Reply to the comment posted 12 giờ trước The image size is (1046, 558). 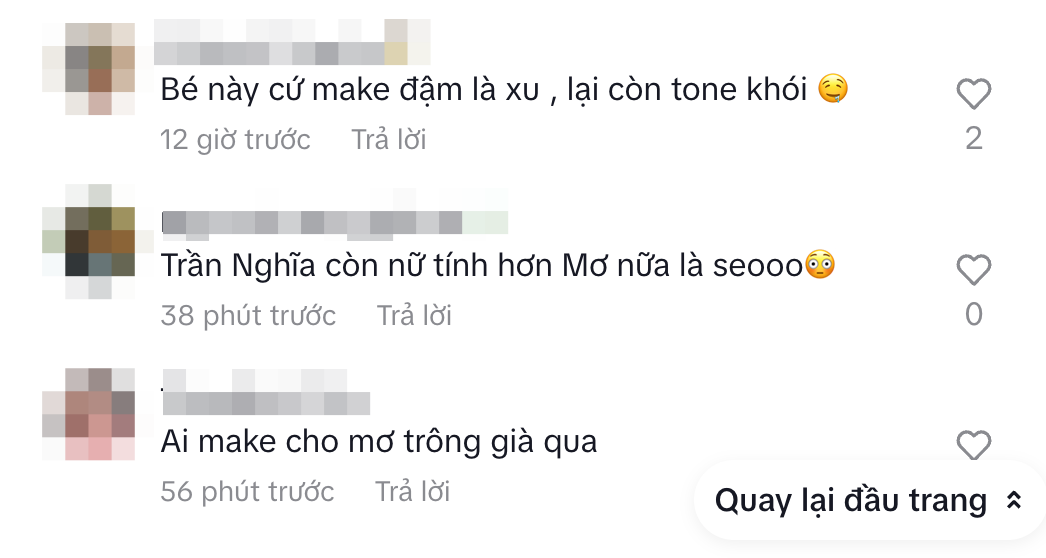389,140
